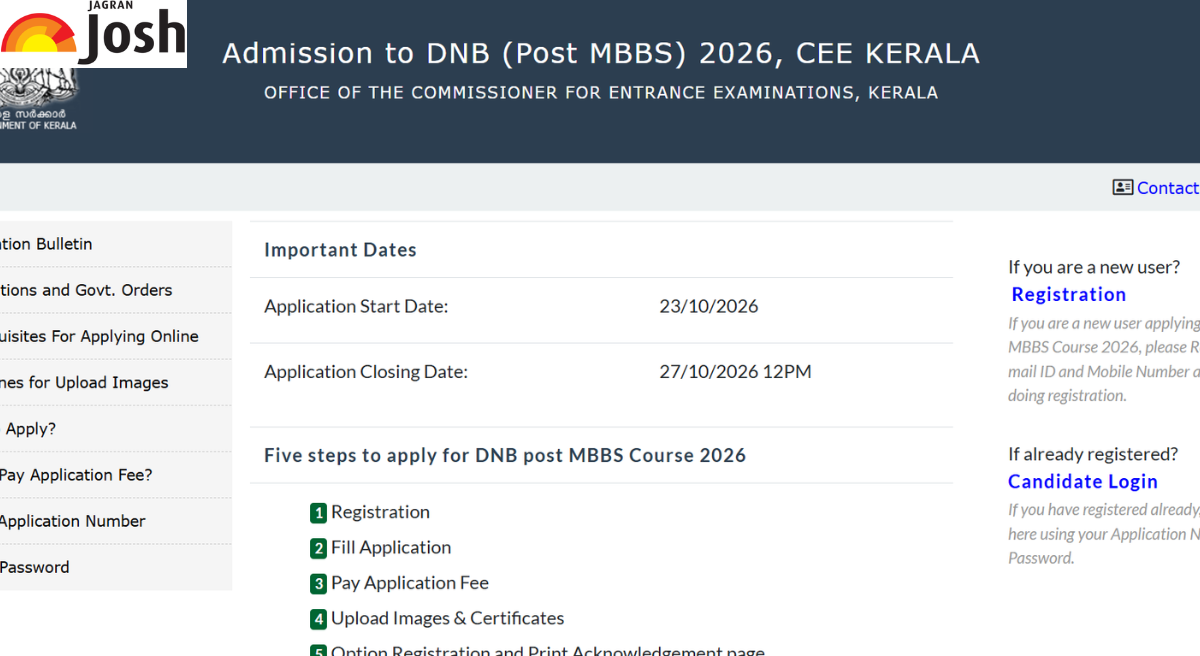1200x656 pixels.
Task: Open the Candidate Login link
Action: pos(1083,481)
